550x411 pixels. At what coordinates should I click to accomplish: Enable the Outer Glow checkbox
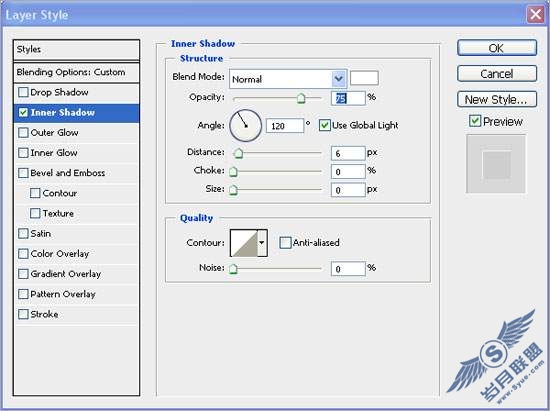[x=23, y=133]
